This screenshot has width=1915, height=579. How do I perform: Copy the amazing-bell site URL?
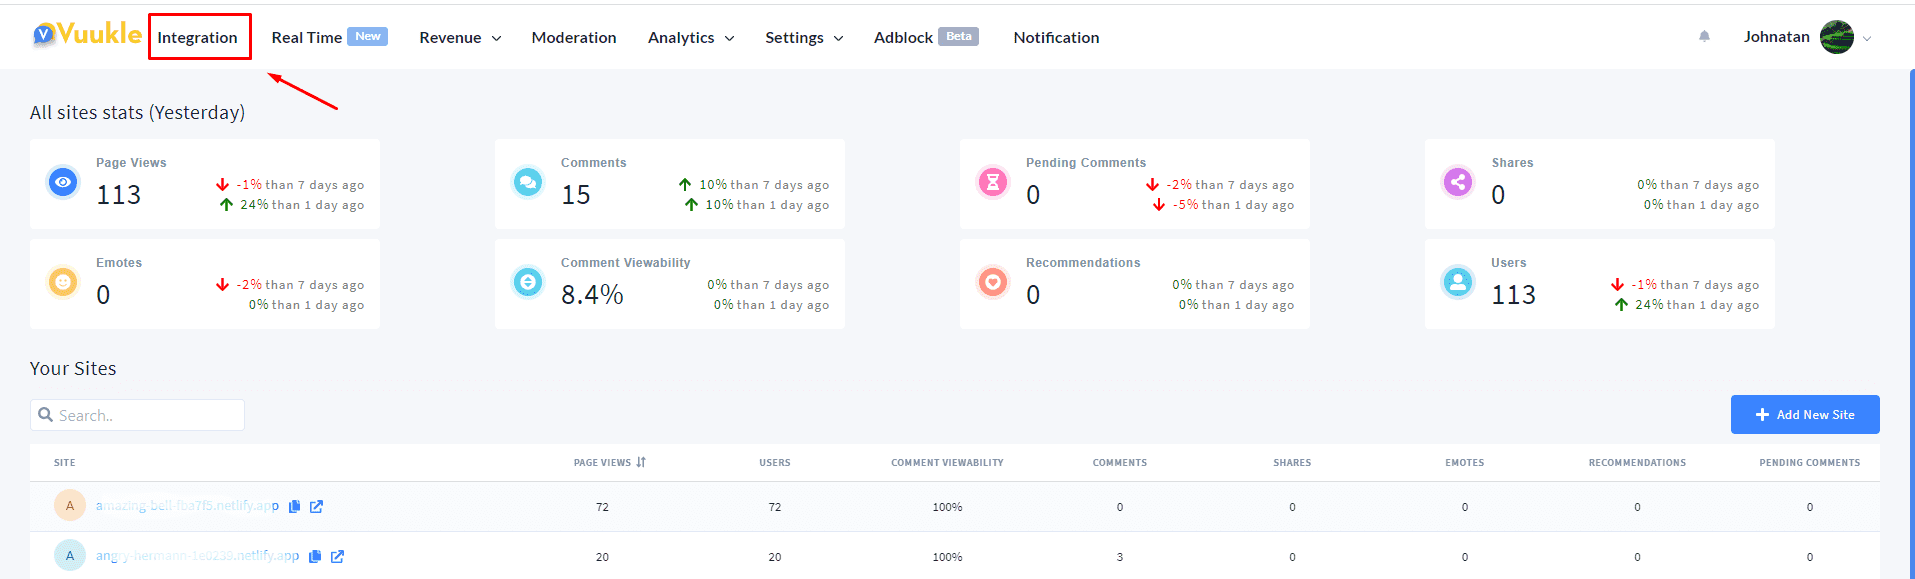click(294, 506)
